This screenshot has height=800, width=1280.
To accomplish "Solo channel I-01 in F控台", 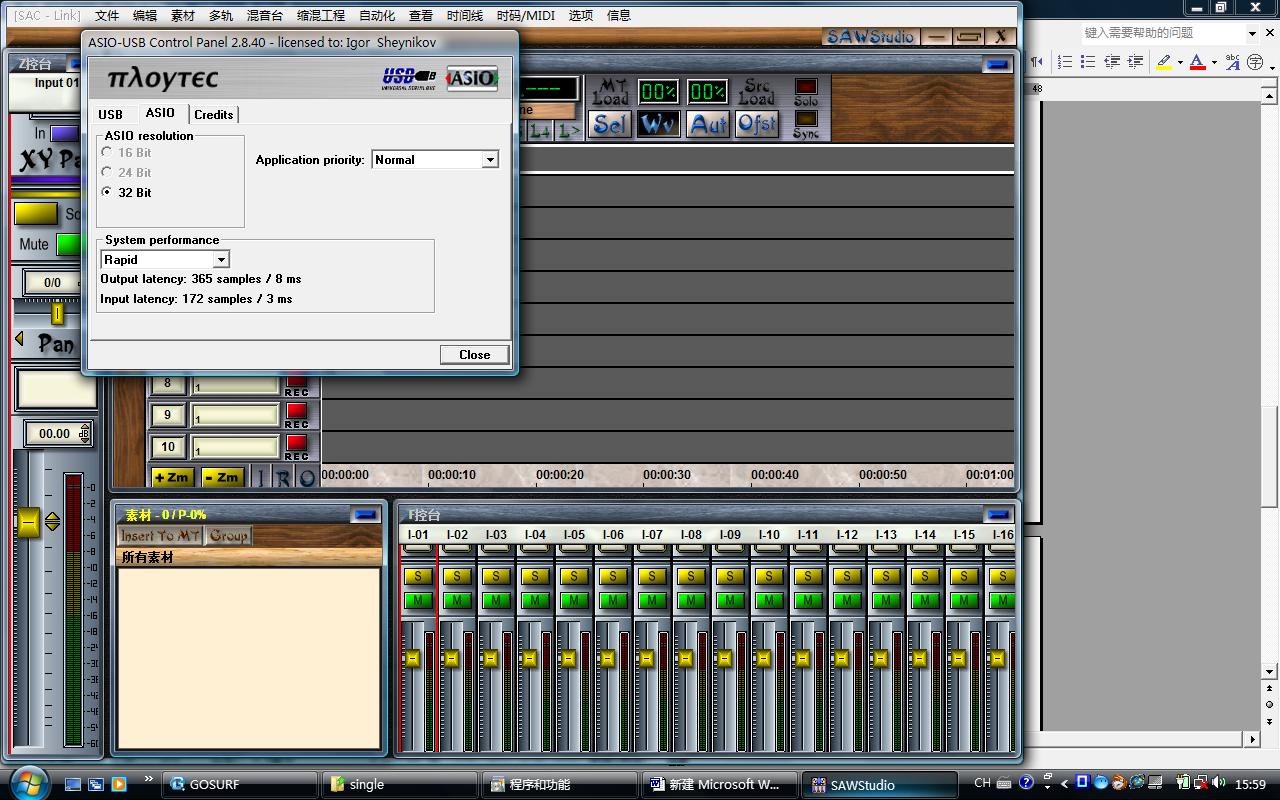I will coord(418,576).
